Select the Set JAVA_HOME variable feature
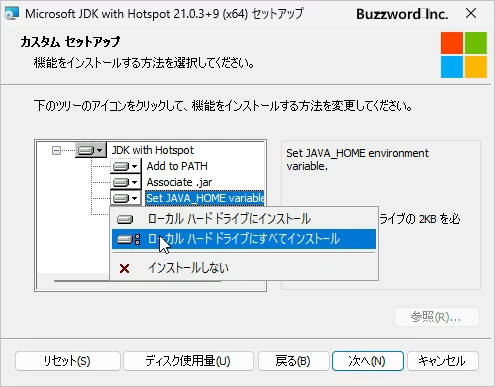The height and width of the screenshot is (387, 495). [x=205, y=198]
